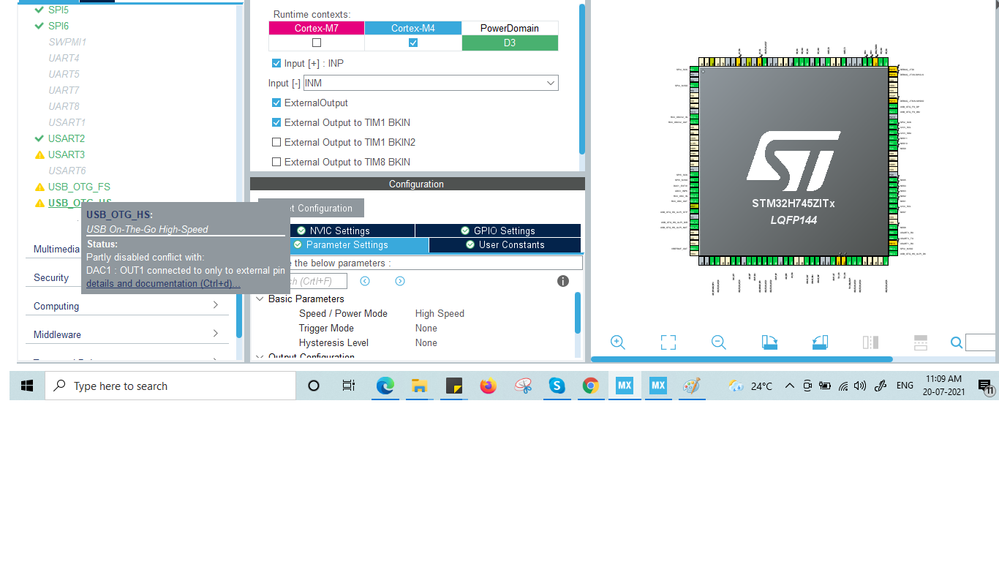Open File Explorer from taskbar

coord(419,385)
